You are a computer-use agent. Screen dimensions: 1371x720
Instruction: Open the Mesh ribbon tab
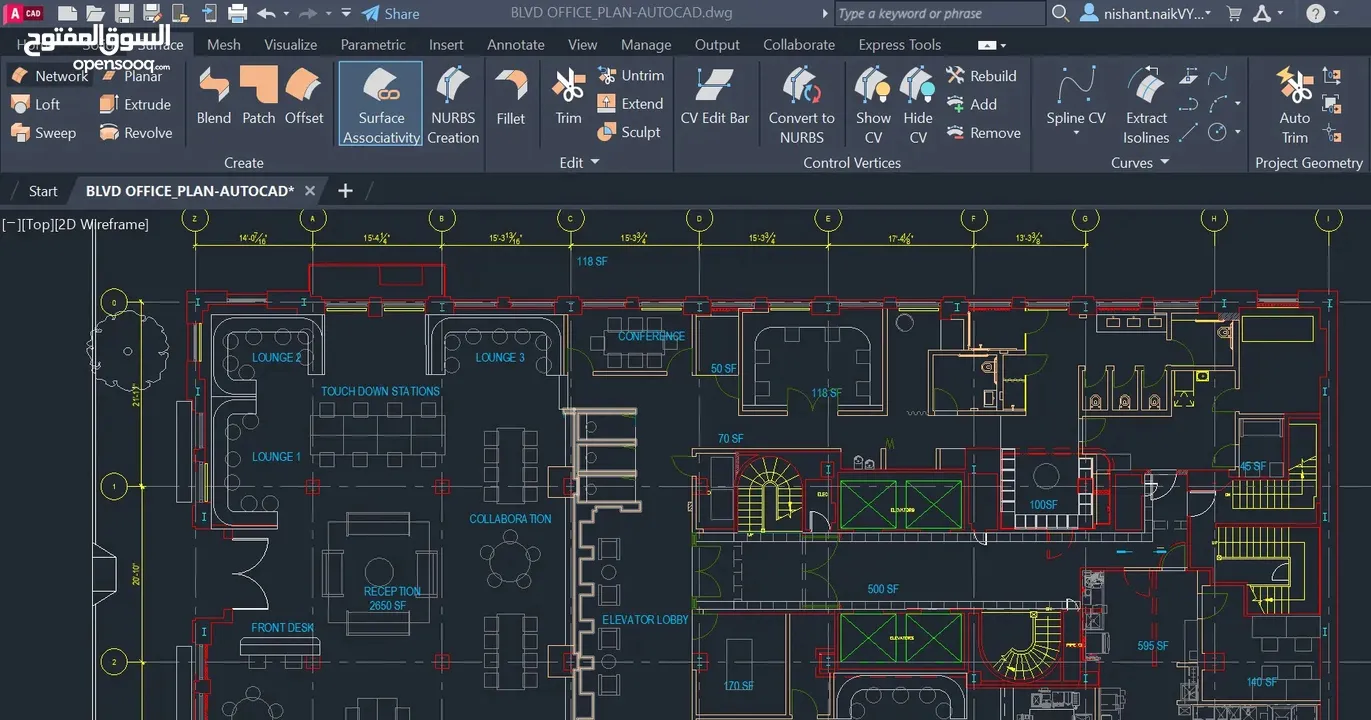[x=224, y=45]
